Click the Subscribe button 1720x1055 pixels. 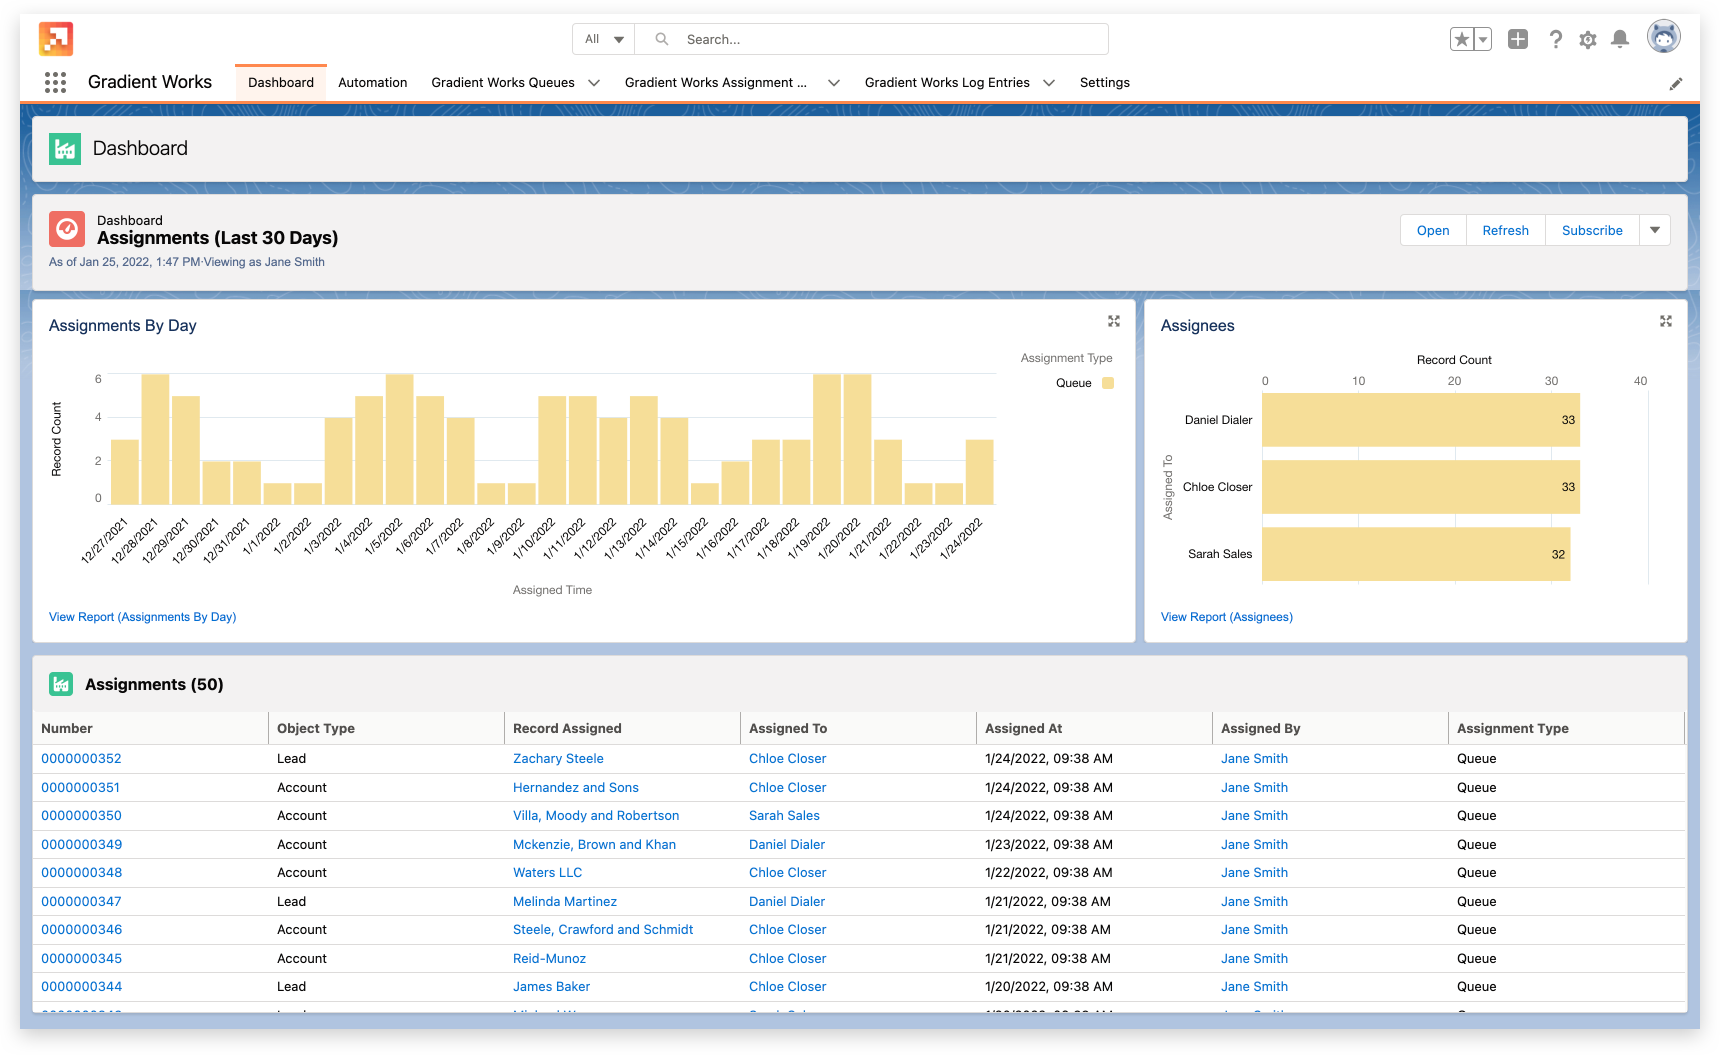pos(1592,230)
